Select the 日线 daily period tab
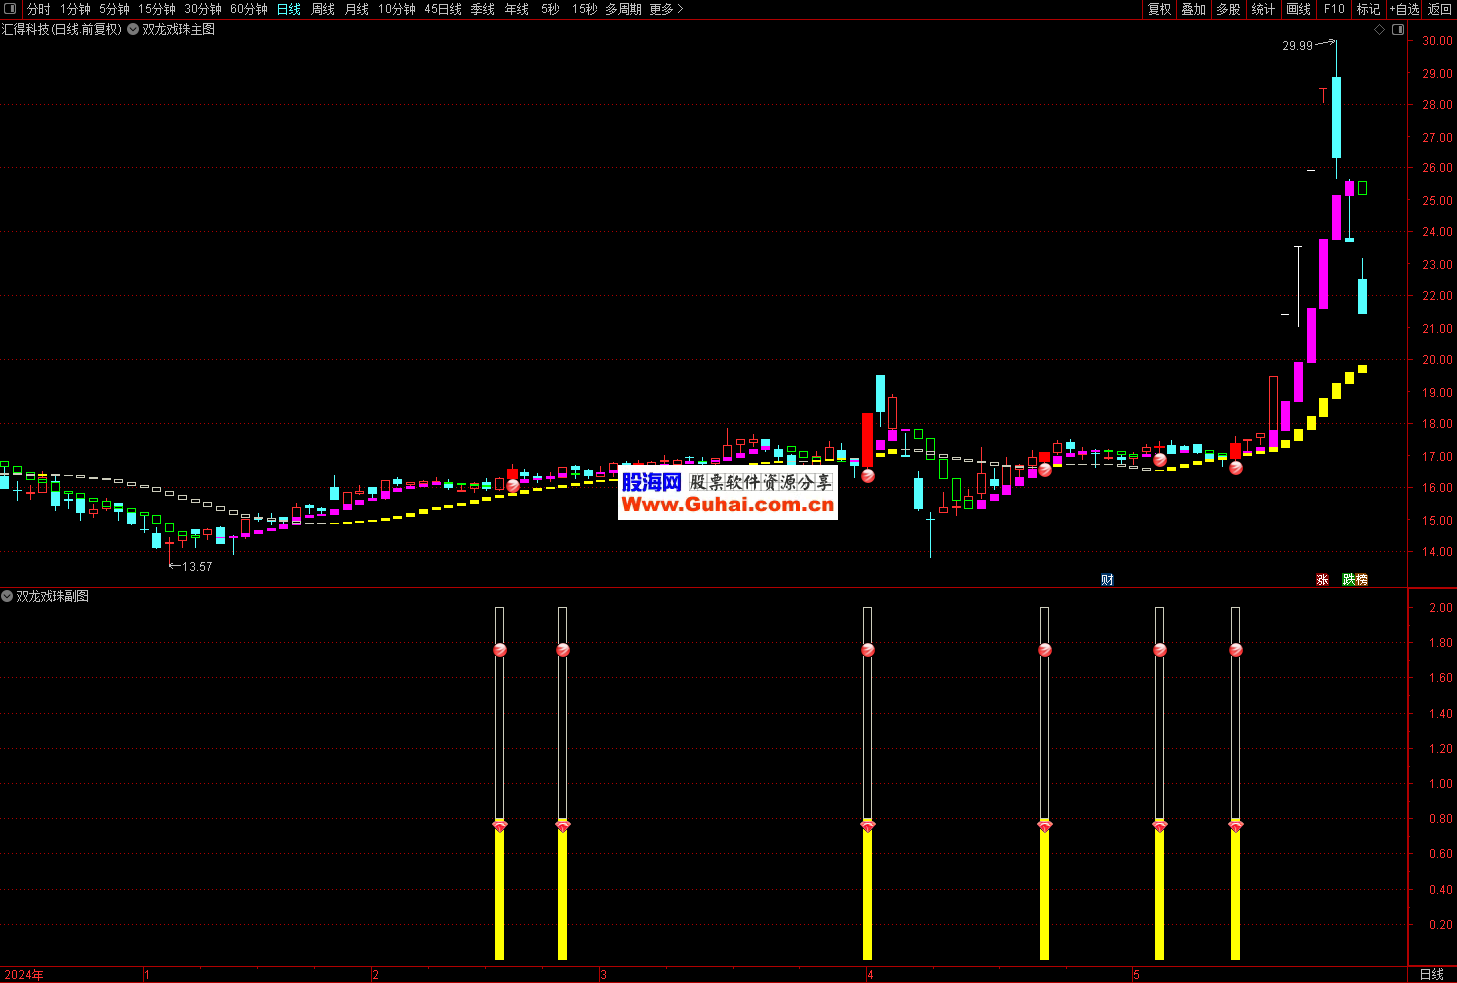1457x983 pixels. tap(289, 9)
